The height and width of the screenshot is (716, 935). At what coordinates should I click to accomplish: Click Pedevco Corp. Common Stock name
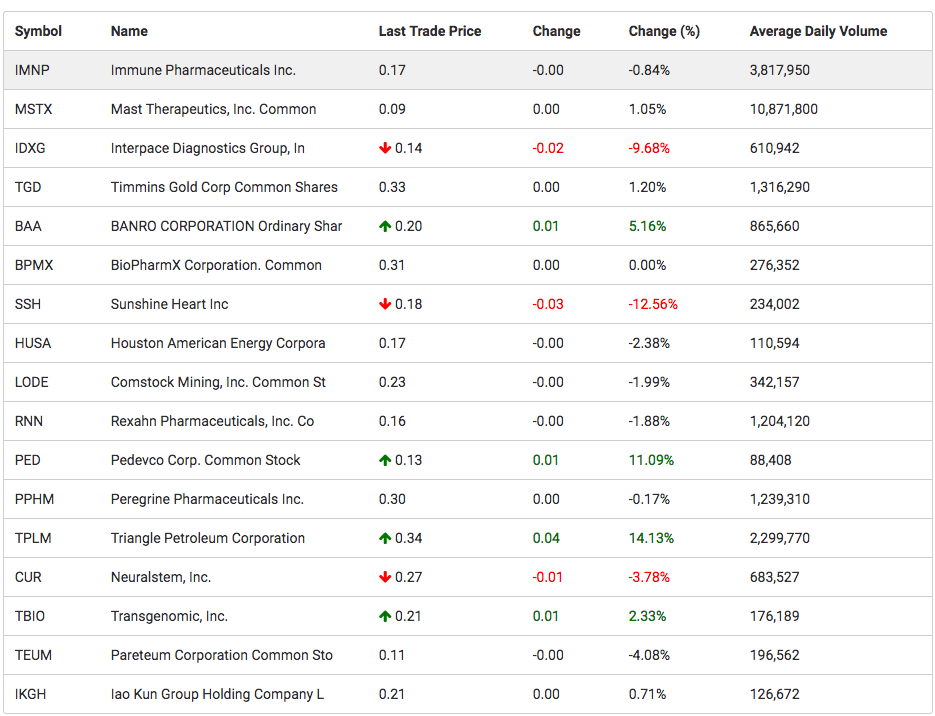tap(206, 460)
